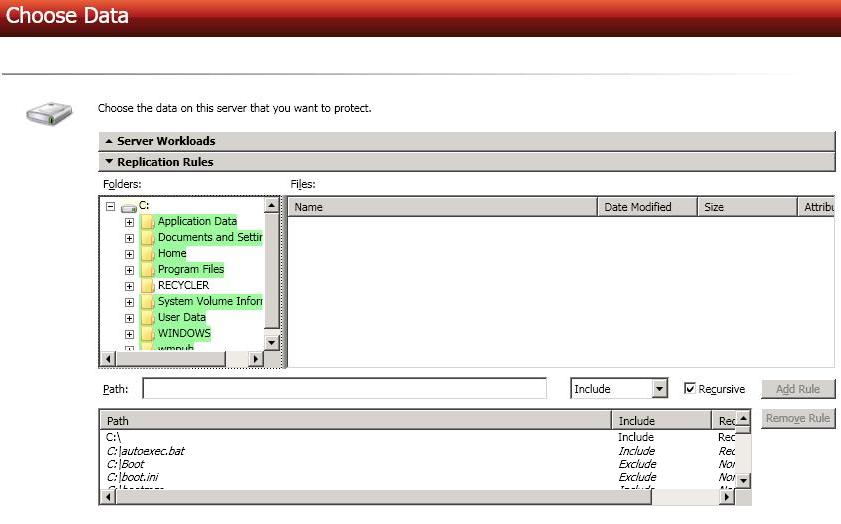Click the server disk icon beside instructions
The width and height of the screenshot is (841, 524).
click(49, 112)
